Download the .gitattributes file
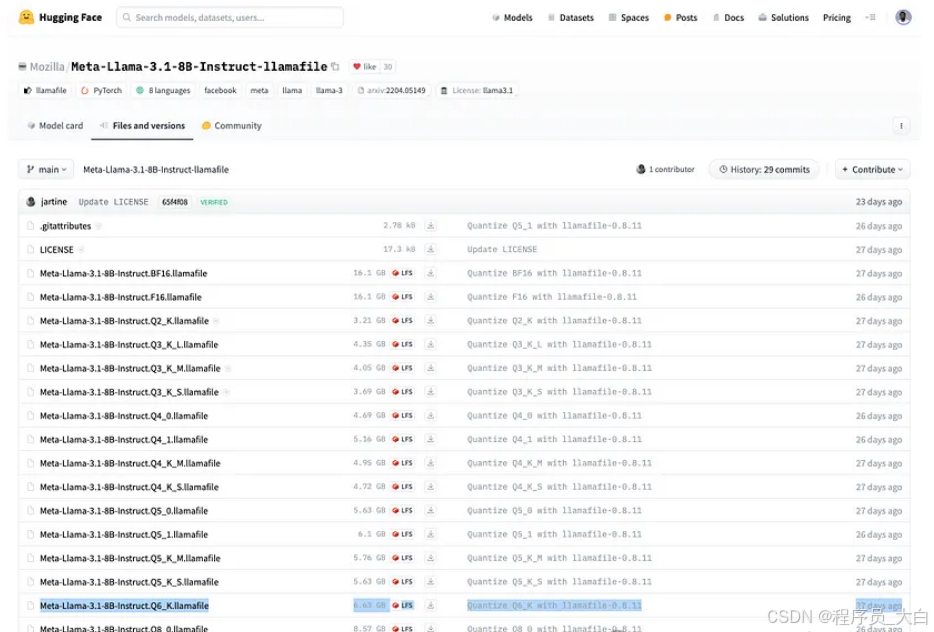The width and height of the screenshot is (934, 632). pyautogui.click(x=430, y=226)
